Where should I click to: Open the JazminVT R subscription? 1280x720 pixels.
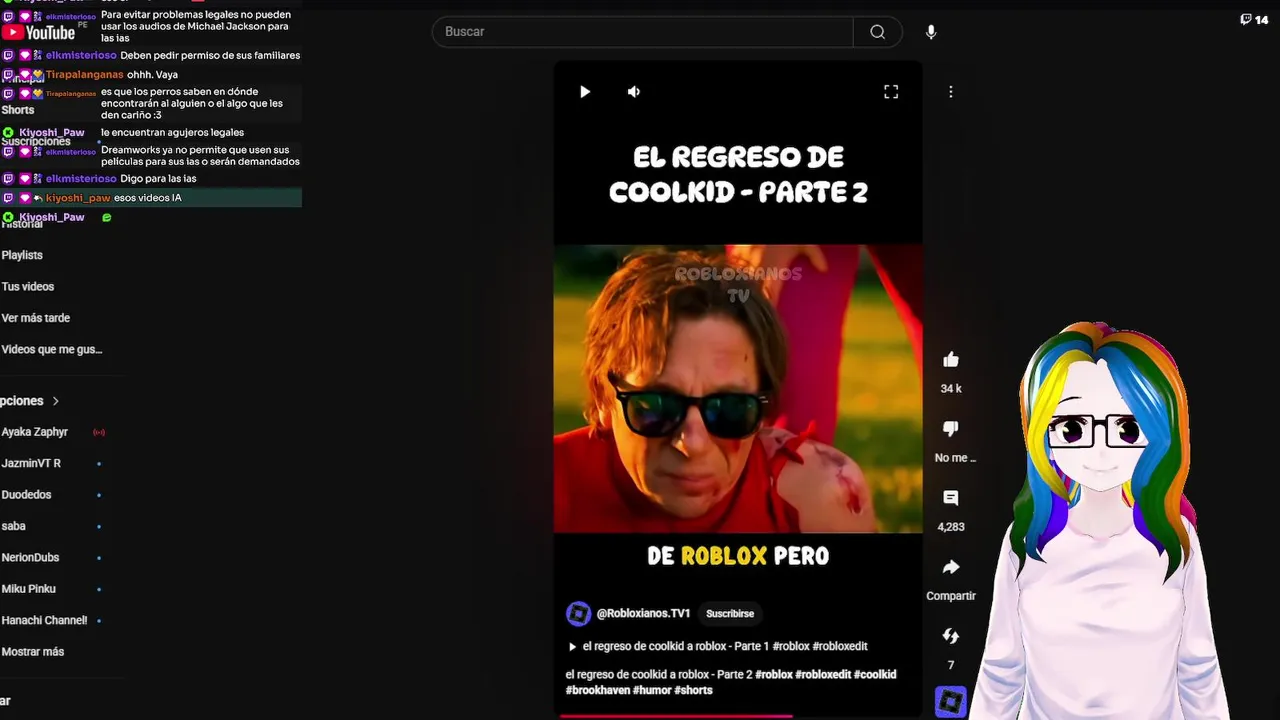coord(31,464)
